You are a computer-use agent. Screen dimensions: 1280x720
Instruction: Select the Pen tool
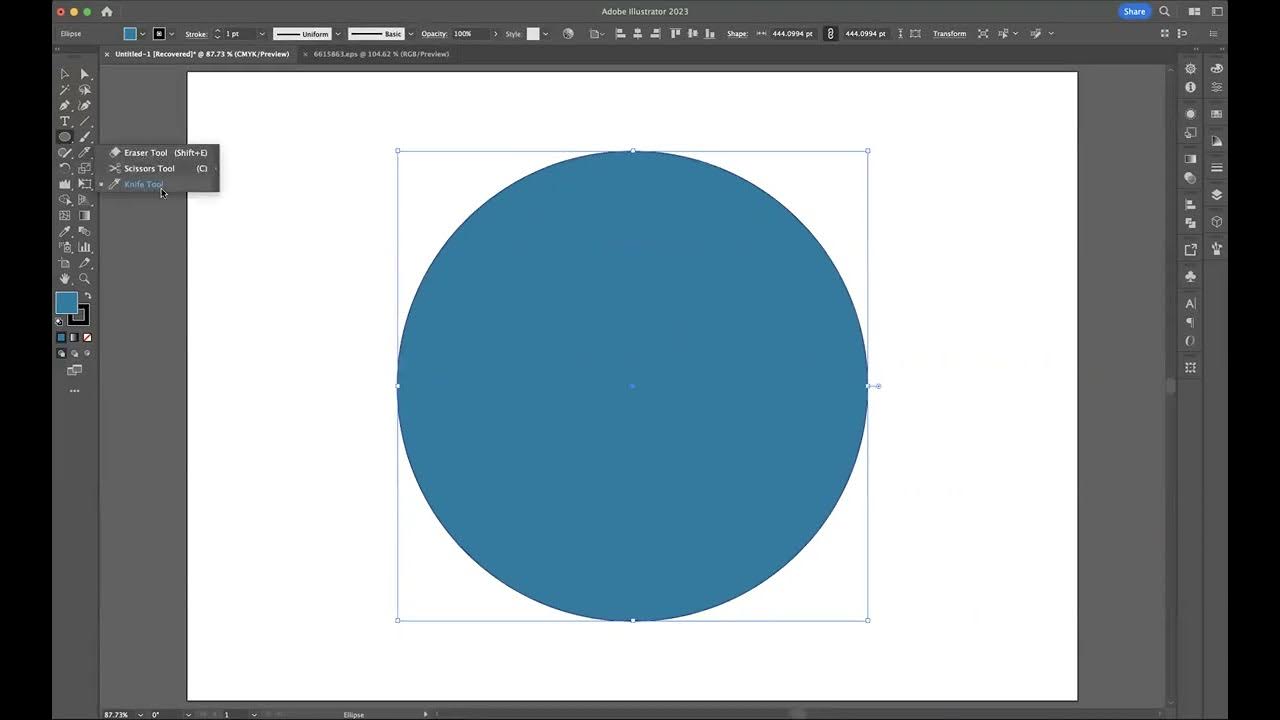pos(65,106)
